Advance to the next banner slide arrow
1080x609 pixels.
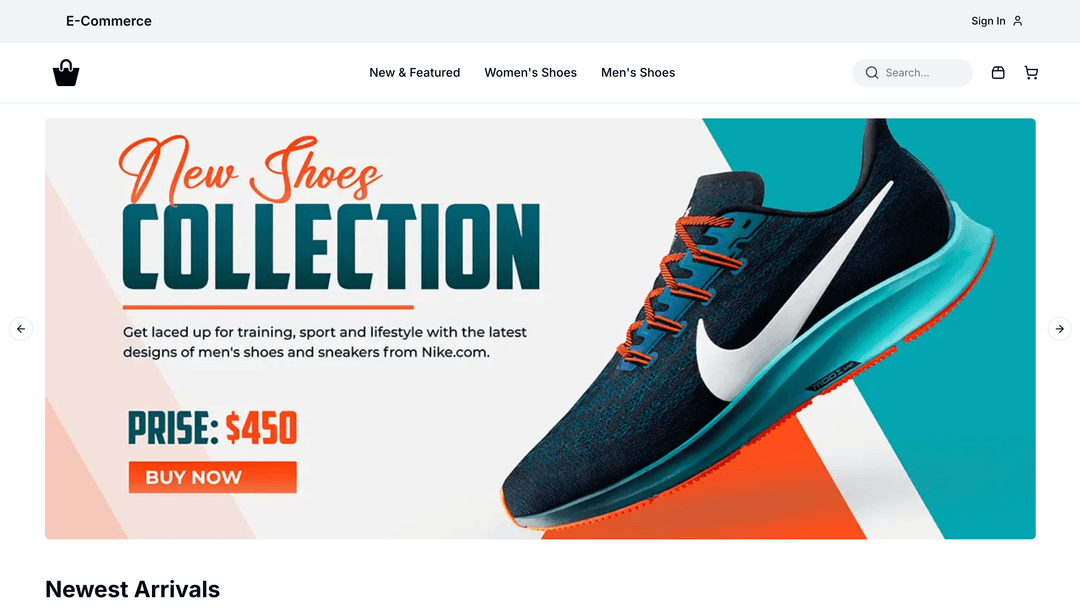(x=1059, y=329)
